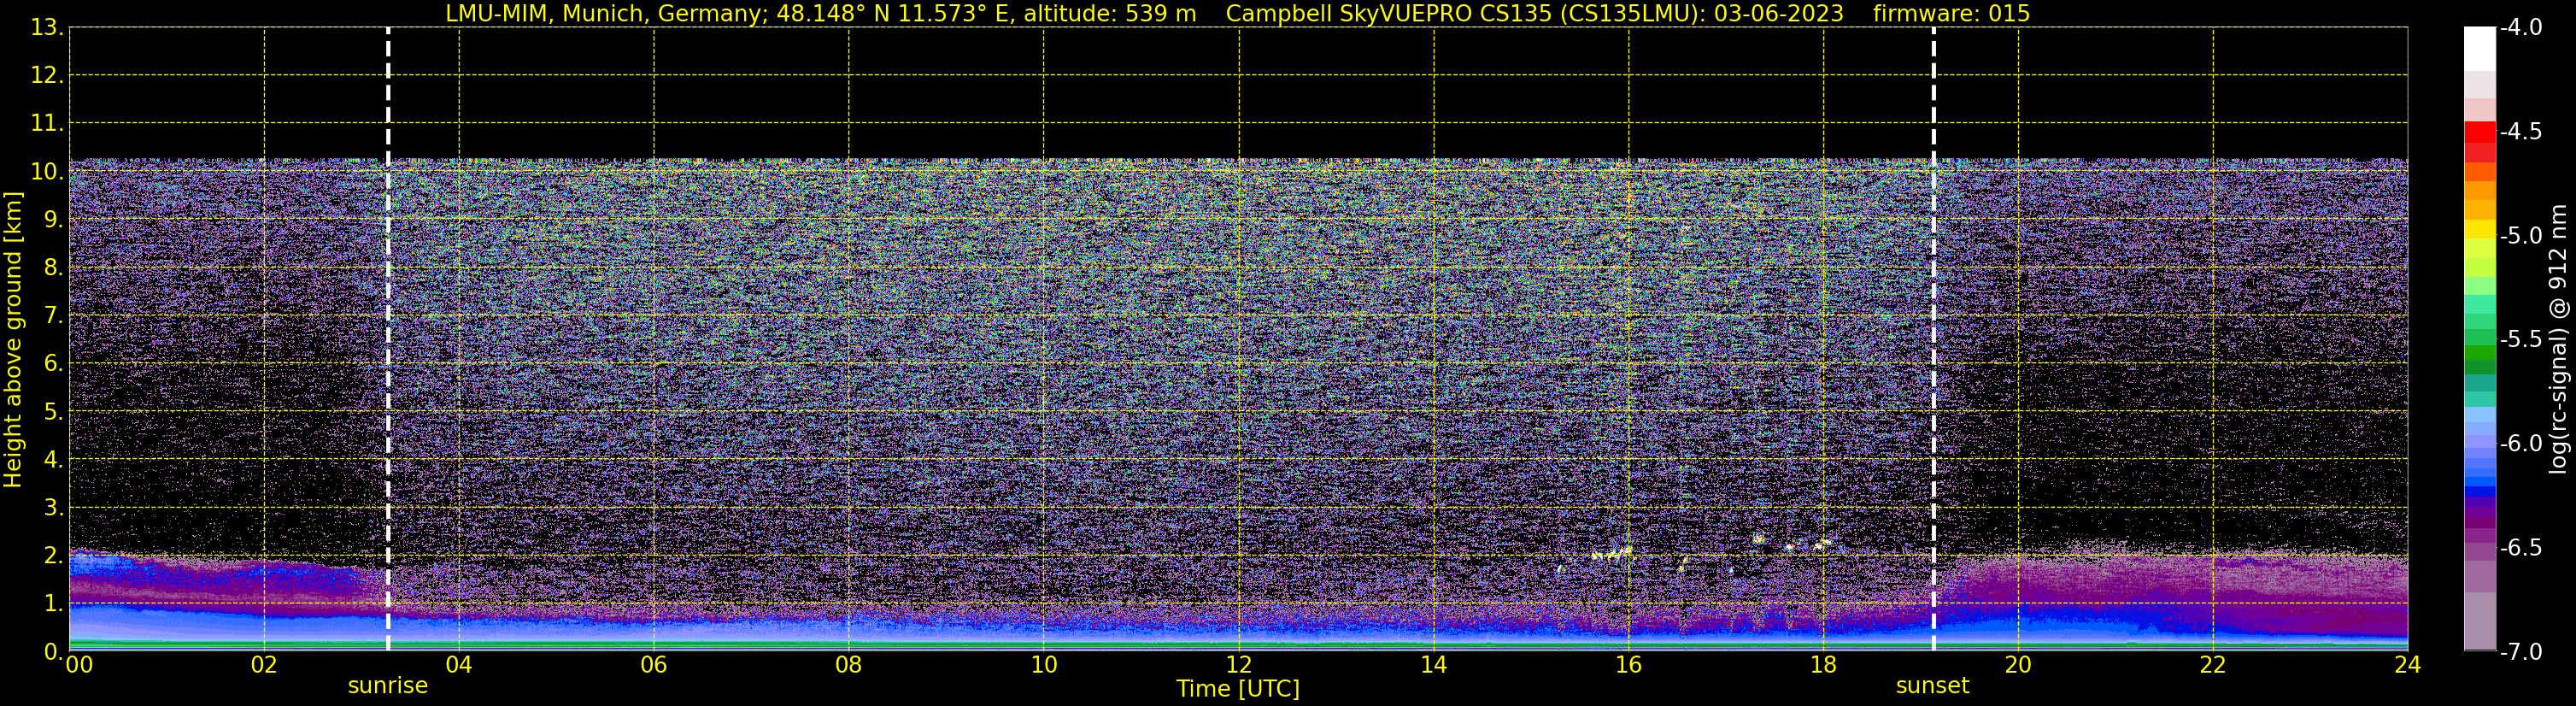The width and height of the screenshot is (2576, 706).
Task: Click the 11. height axis tick label
Action: [x=47, y=124]
